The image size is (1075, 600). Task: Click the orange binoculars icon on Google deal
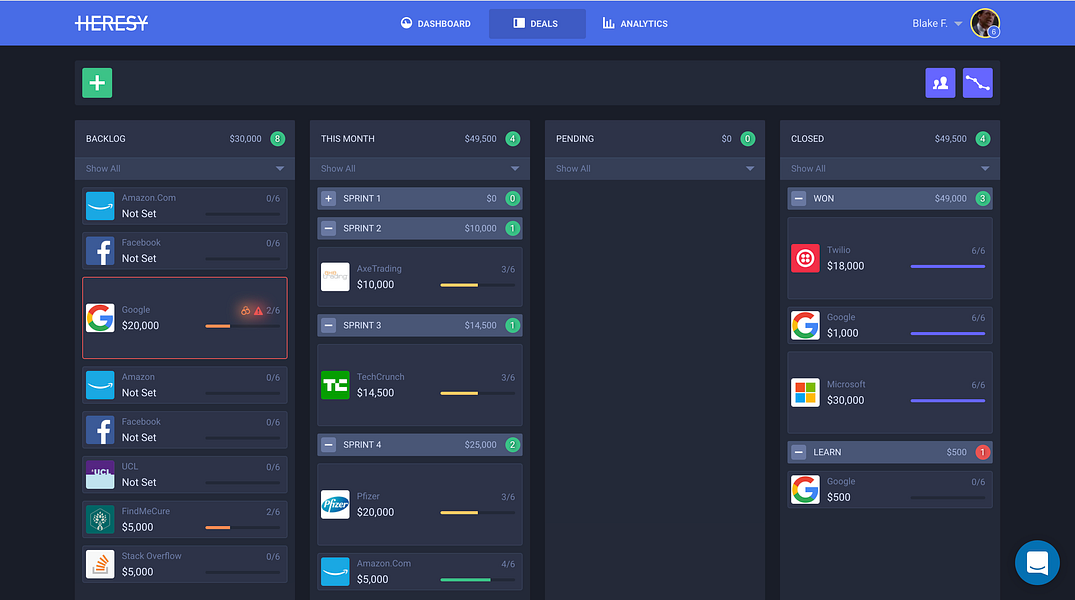(x=245, y=311)
